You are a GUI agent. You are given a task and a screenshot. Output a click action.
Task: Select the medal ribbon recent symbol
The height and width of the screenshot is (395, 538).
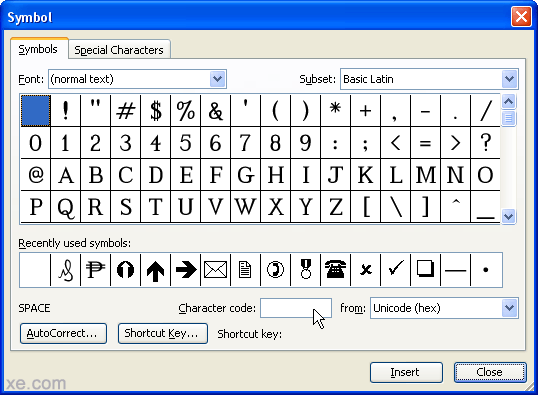pyautogui.click(x=305, y=270)
